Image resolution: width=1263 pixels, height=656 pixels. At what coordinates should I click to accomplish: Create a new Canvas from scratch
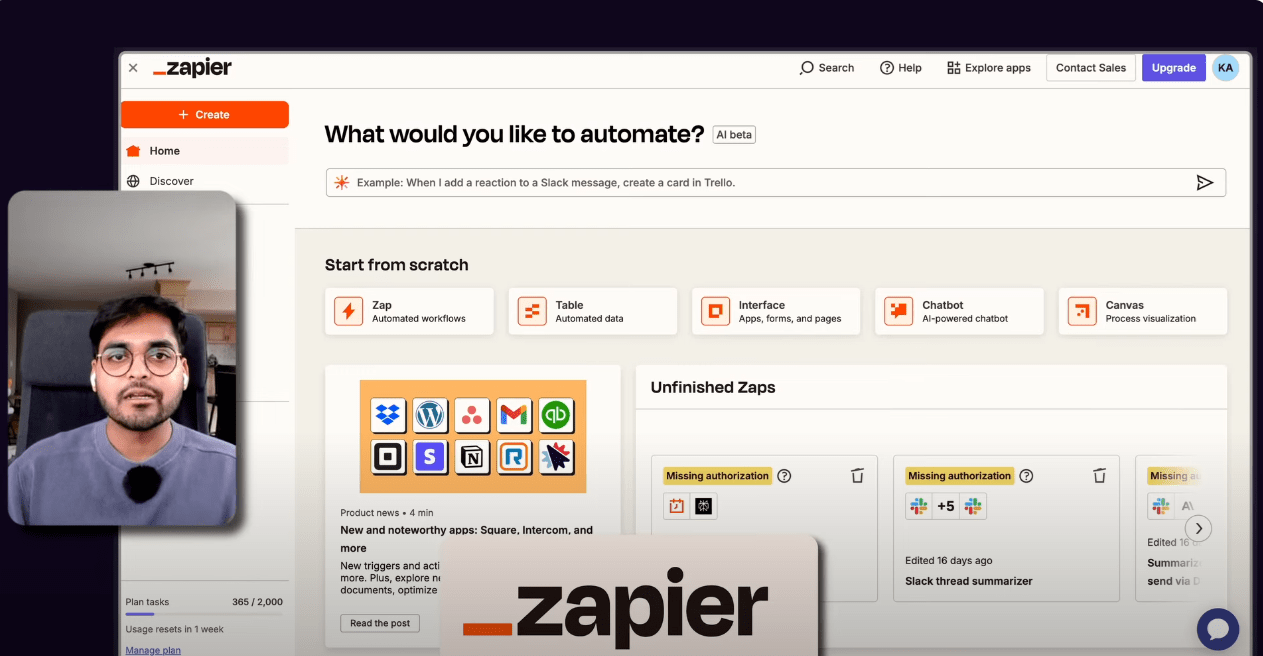pyautogui.click(x=1143, y=311)
